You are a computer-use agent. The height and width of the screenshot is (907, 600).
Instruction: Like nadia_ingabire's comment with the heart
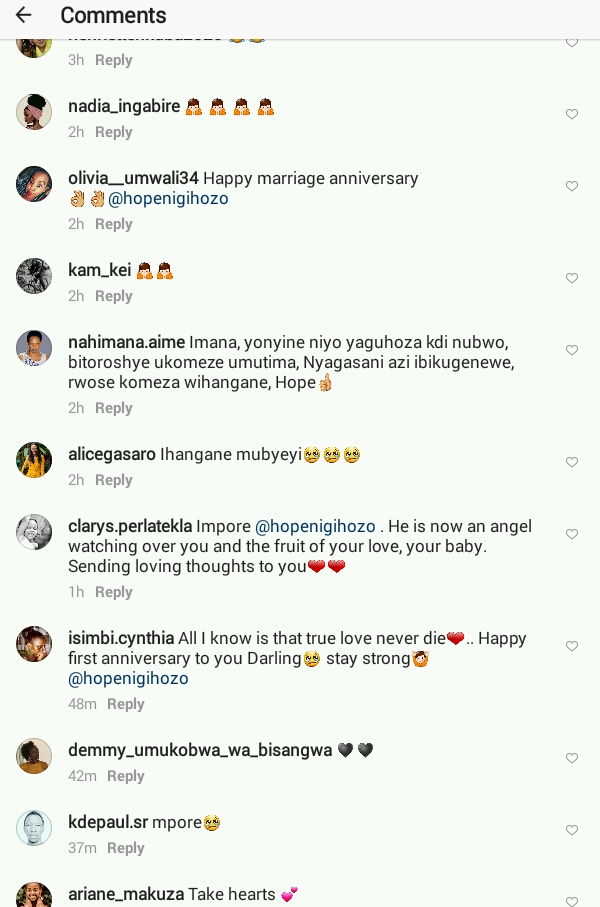(x=572, y=115)
